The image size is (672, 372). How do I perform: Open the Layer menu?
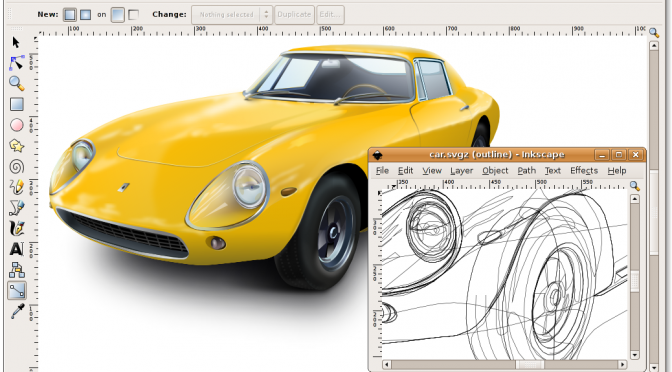[461, 171]
